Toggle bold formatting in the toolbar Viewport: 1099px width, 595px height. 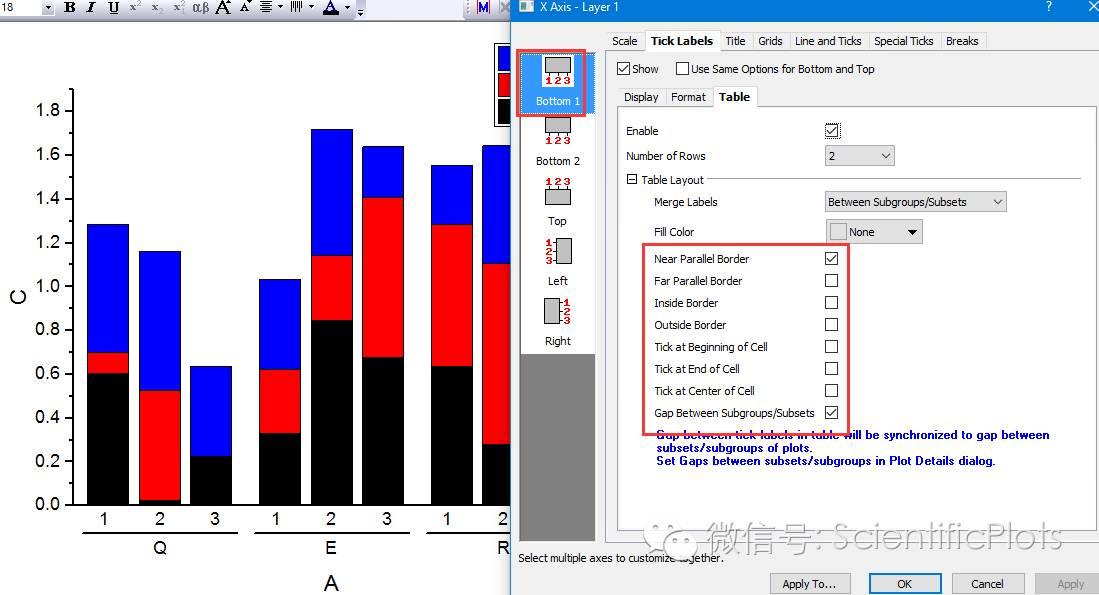point(67,10)
